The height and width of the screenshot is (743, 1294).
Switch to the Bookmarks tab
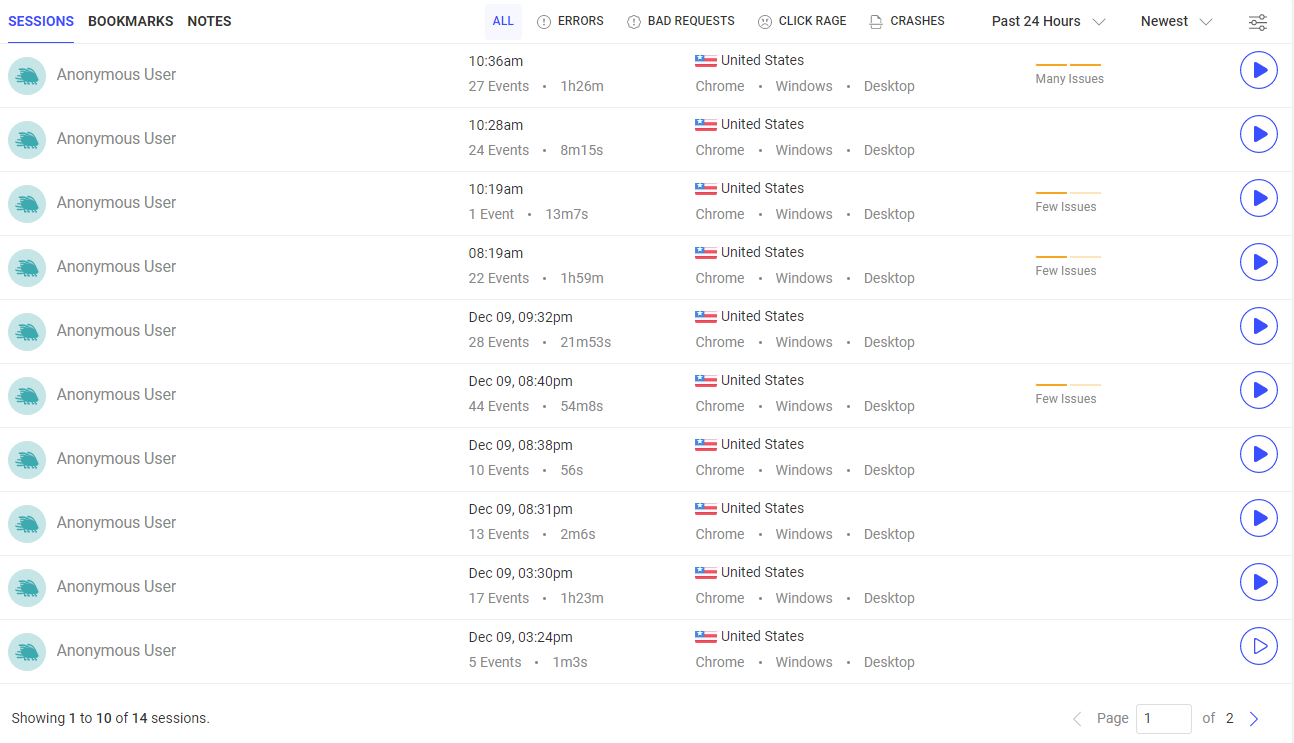130,21
